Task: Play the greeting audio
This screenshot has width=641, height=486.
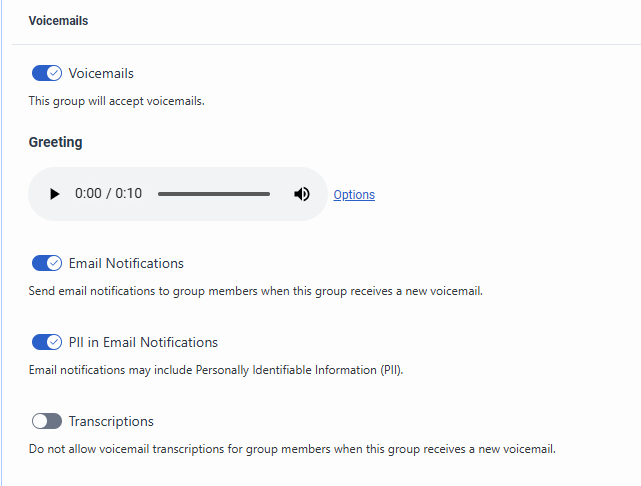Action: (54, 194)
